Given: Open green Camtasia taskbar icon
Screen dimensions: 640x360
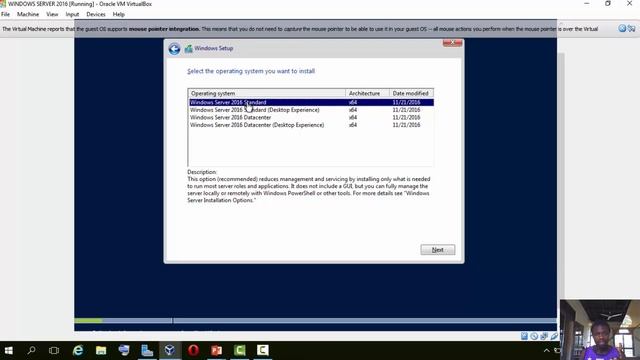Looking at the screenshot, I should (x=240, y=350).
